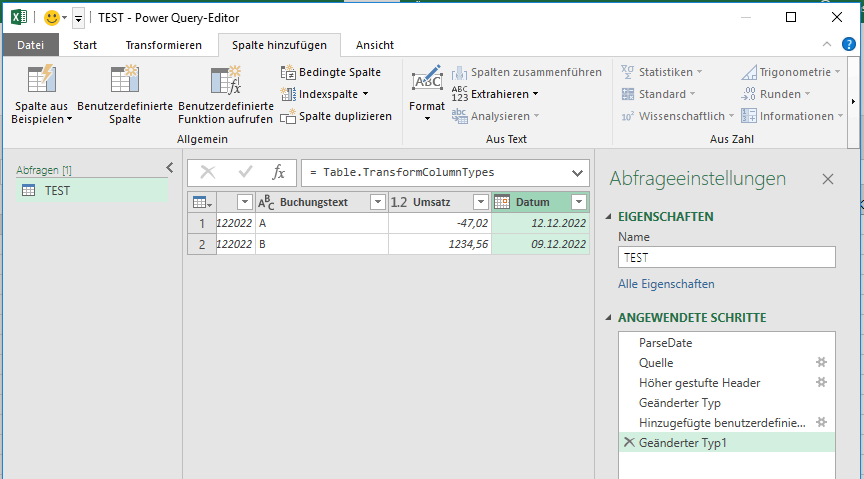Click the ABC type icon of Buchungstext

(x=266, y=202)
